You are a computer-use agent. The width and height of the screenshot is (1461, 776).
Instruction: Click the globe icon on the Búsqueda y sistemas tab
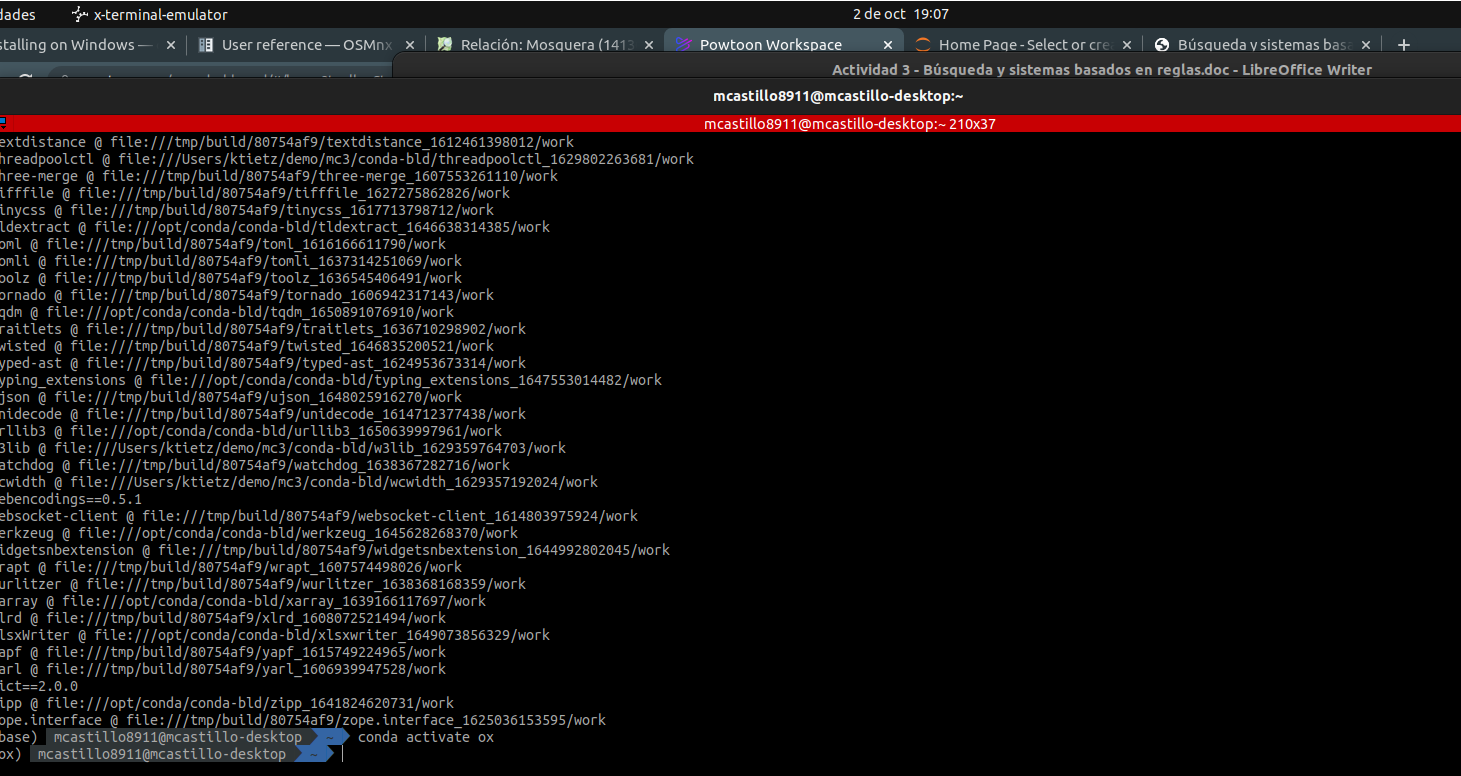1161,44
